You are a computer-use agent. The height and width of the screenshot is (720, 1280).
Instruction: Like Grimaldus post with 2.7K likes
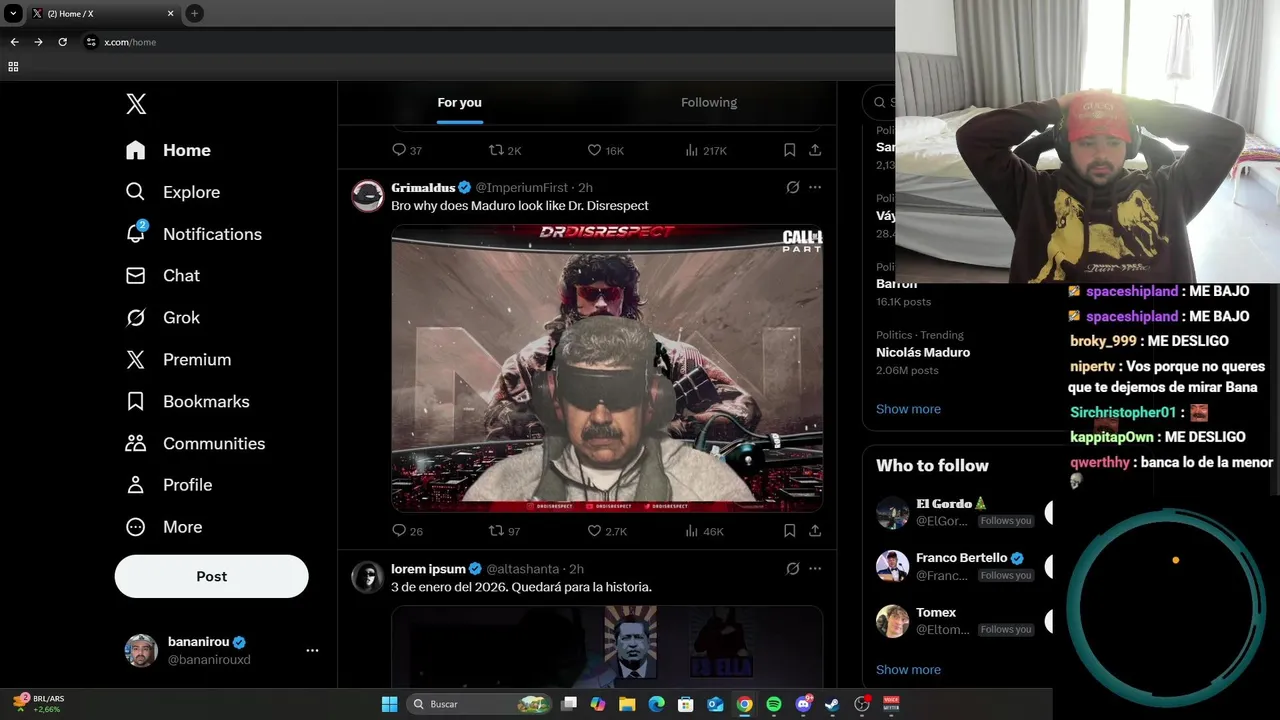coord(606,531)
